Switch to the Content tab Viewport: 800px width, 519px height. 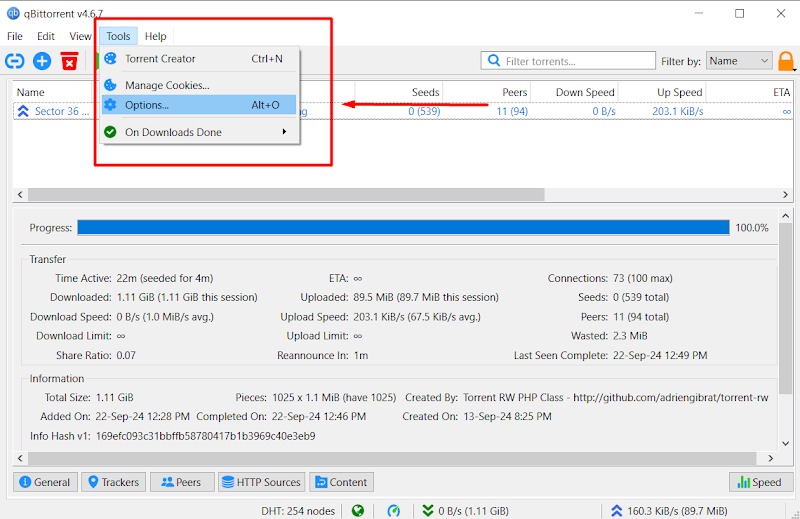[x=341, y=482]
